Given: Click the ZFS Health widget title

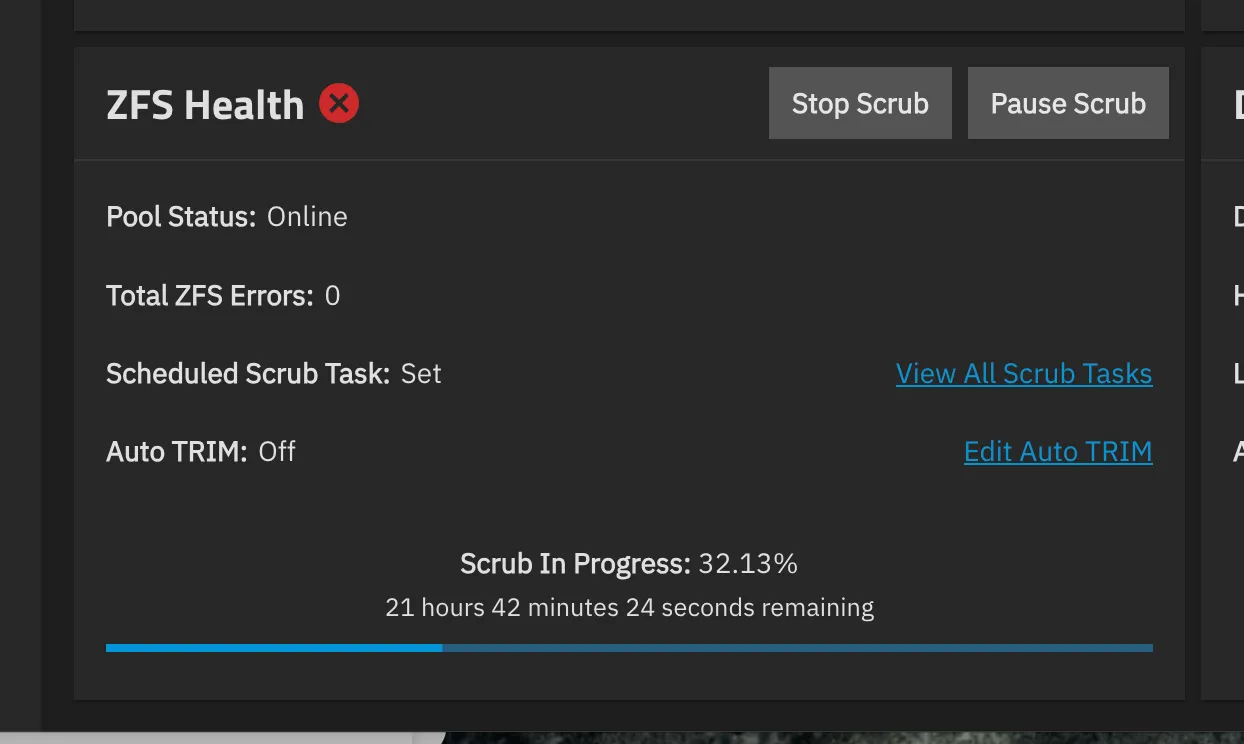Looking at the screenshot, I should point(204,103).
